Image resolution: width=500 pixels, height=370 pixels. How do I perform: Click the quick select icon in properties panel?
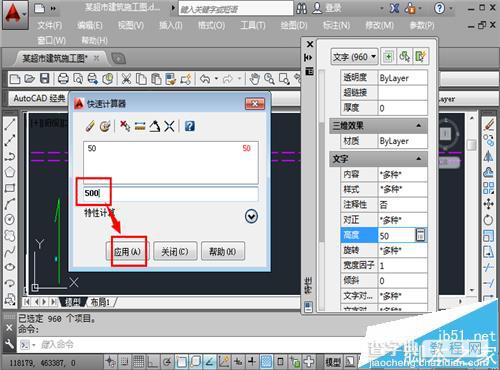421,57
